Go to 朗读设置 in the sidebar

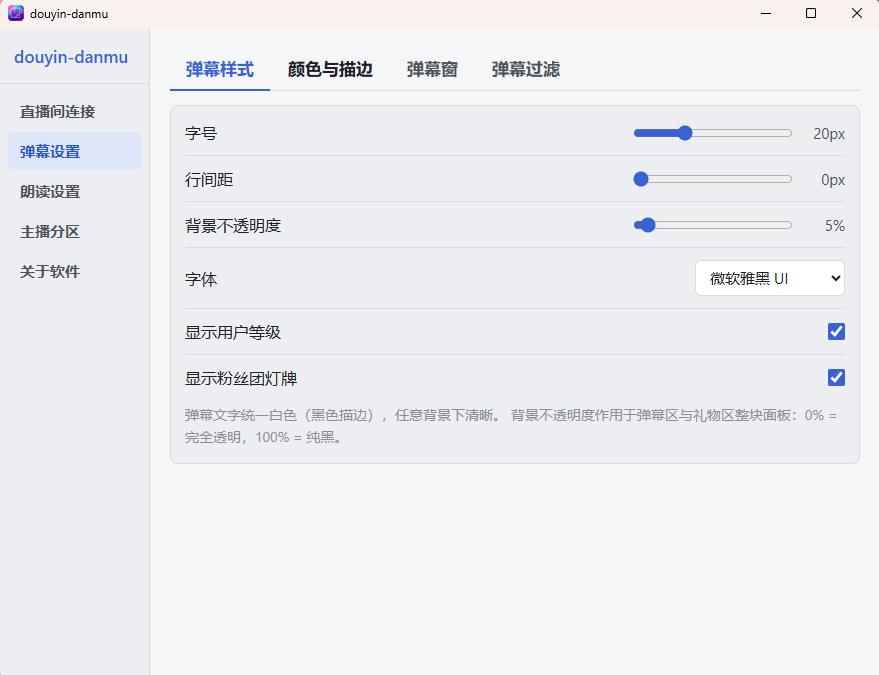pos(75,192)
